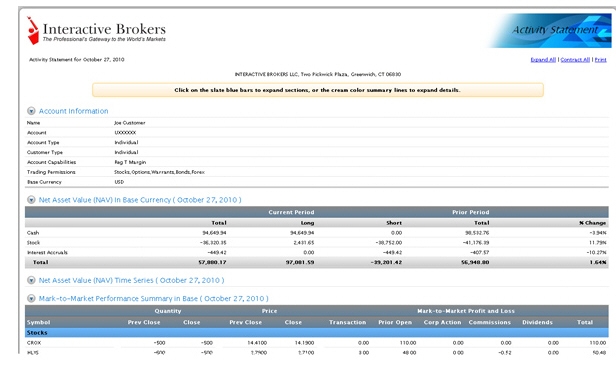
Task: Click the Commissions column header
Action: (x=490, y=322)
